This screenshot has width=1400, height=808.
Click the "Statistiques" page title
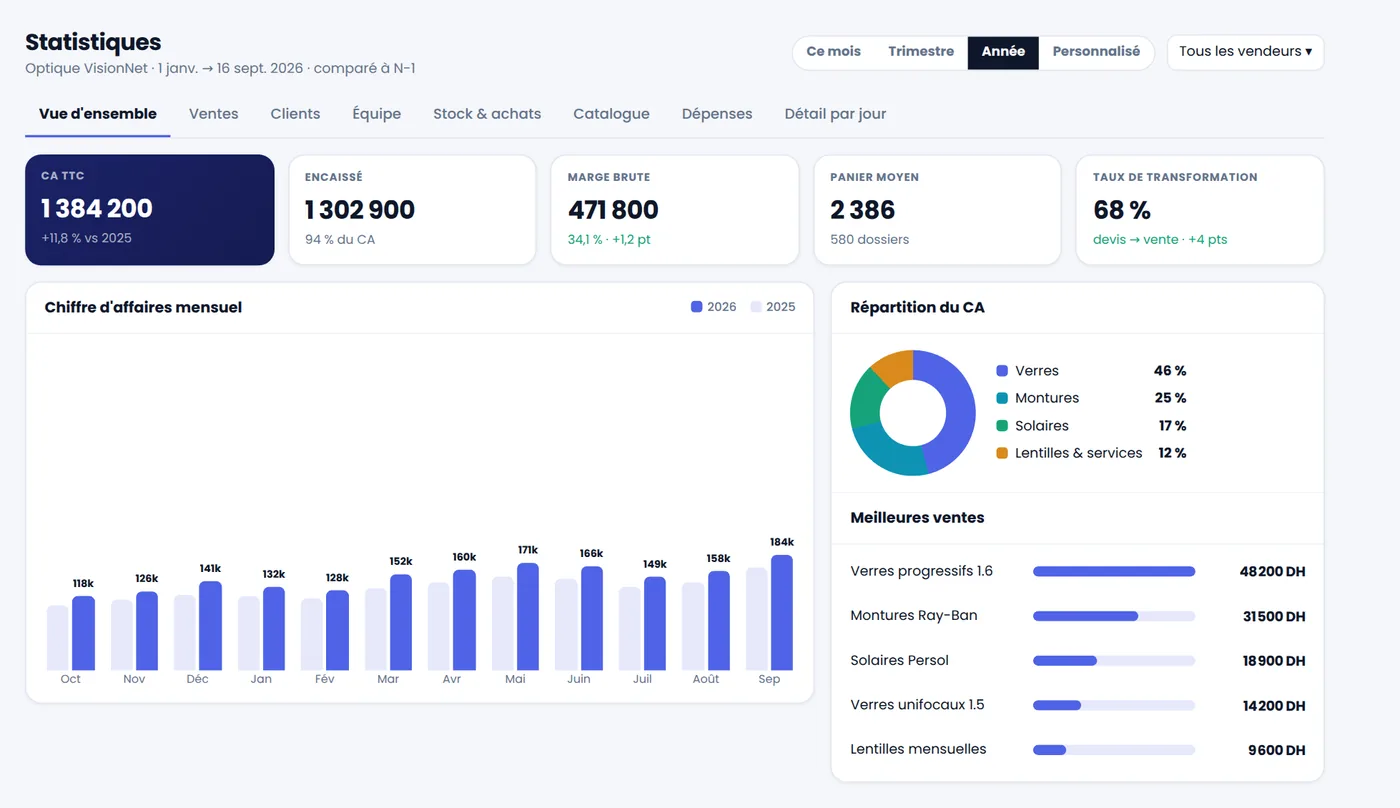tap(93, 42)
